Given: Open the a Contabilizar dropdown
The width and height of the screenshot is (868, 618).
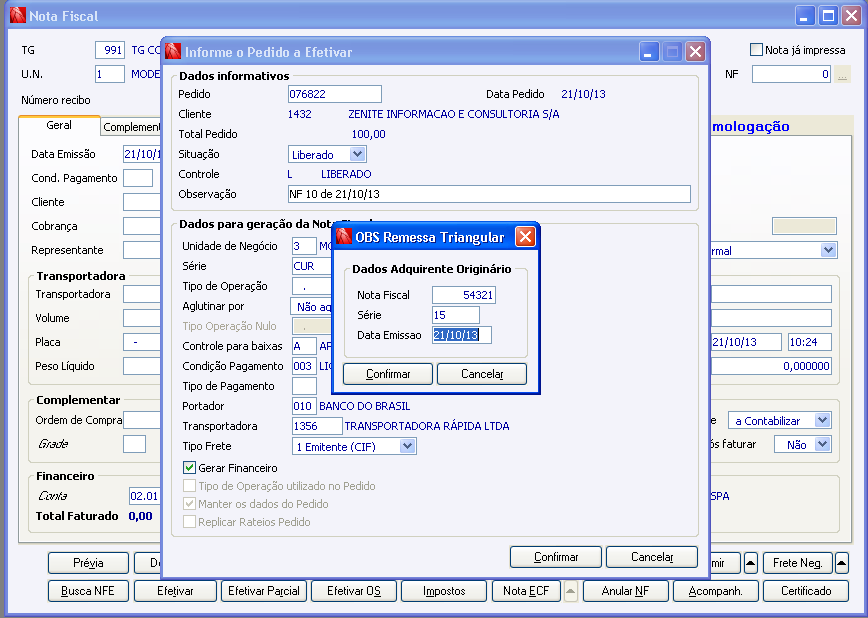Looking at the screenshot, I should (822, 420).
